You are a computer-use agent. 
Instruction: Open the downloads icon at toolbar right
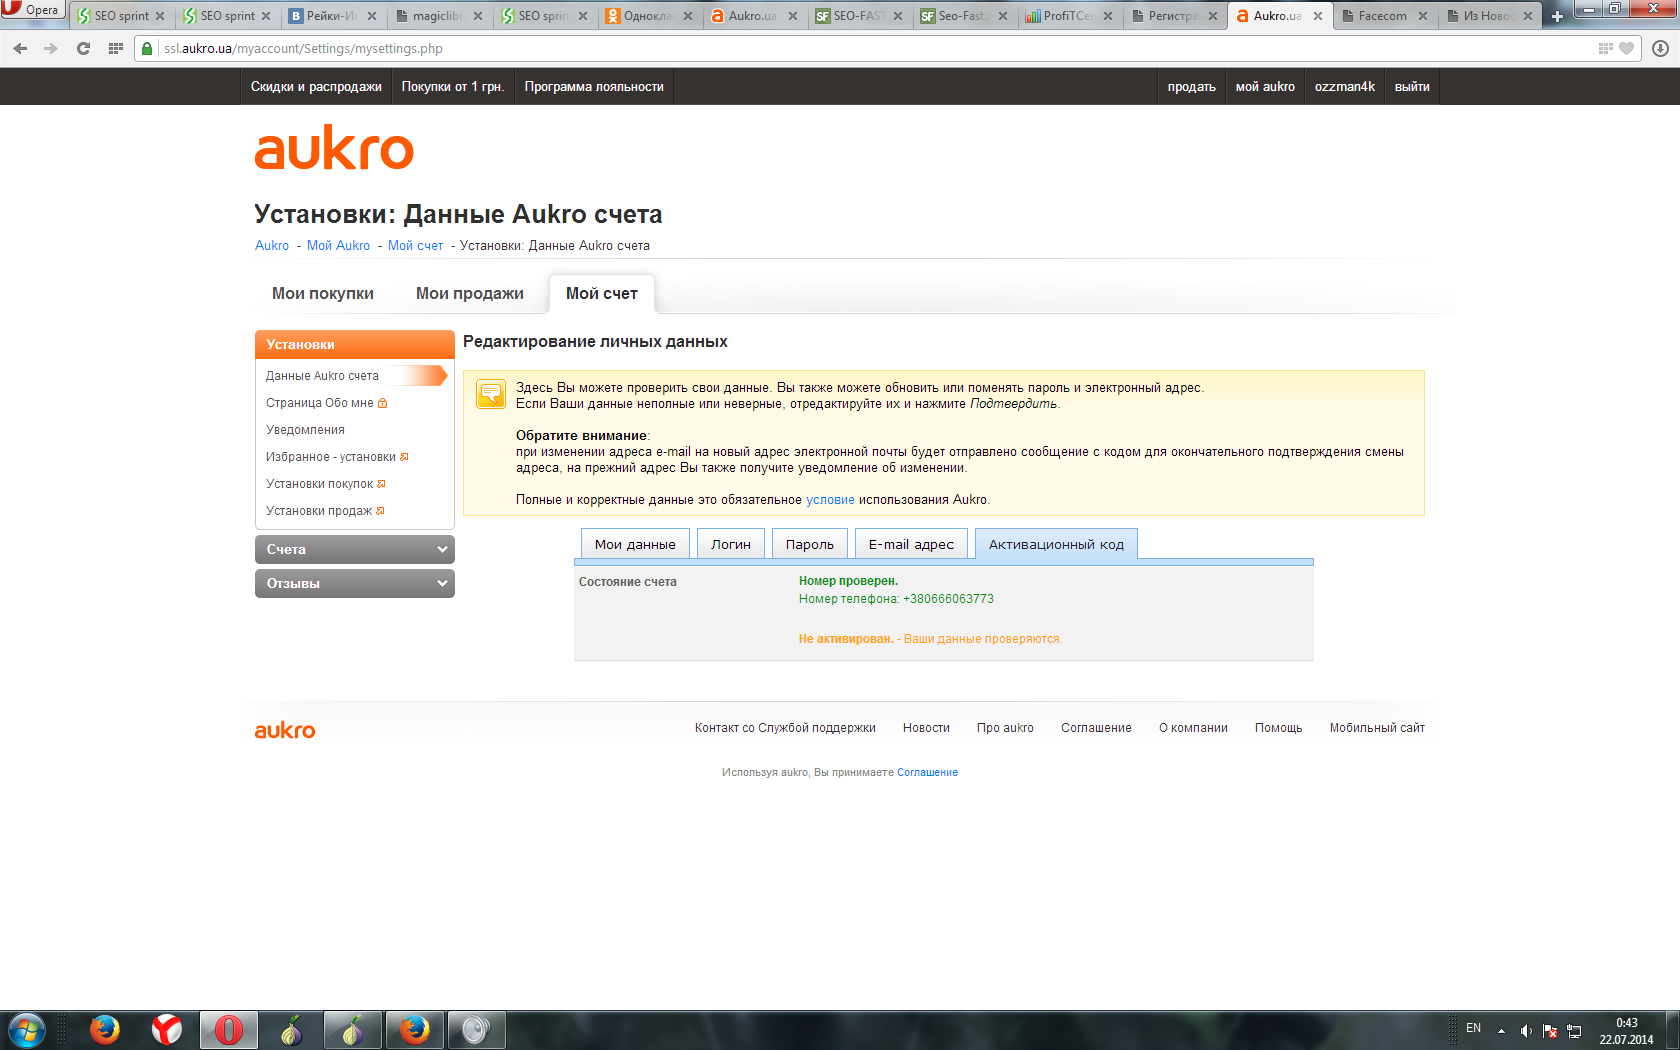pyautogui.click(x=1660, y=48)
